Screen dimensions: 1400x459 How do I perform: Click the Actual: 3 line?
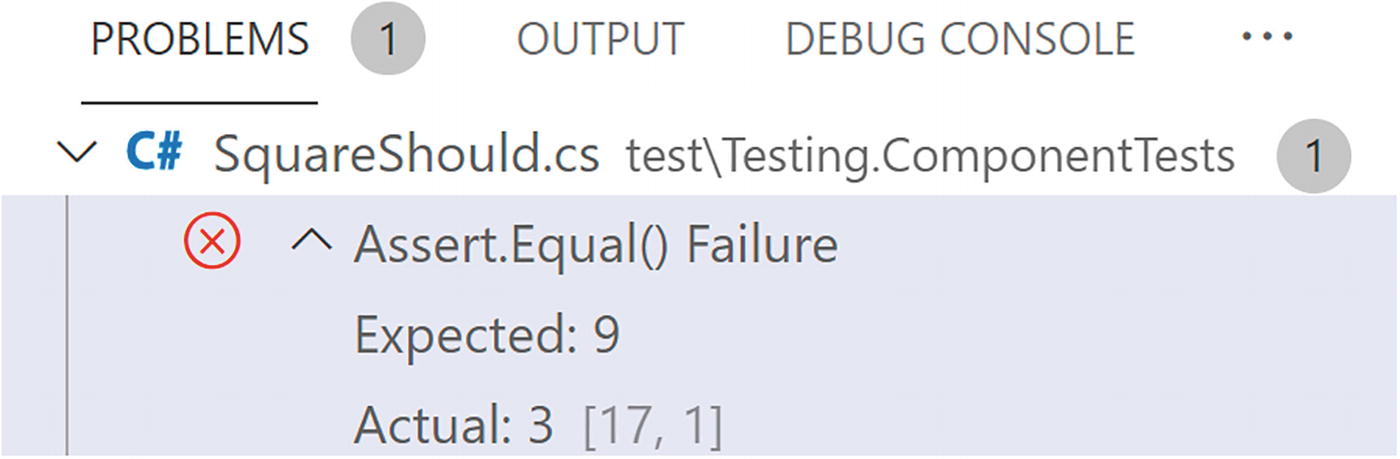pos(453,427)
